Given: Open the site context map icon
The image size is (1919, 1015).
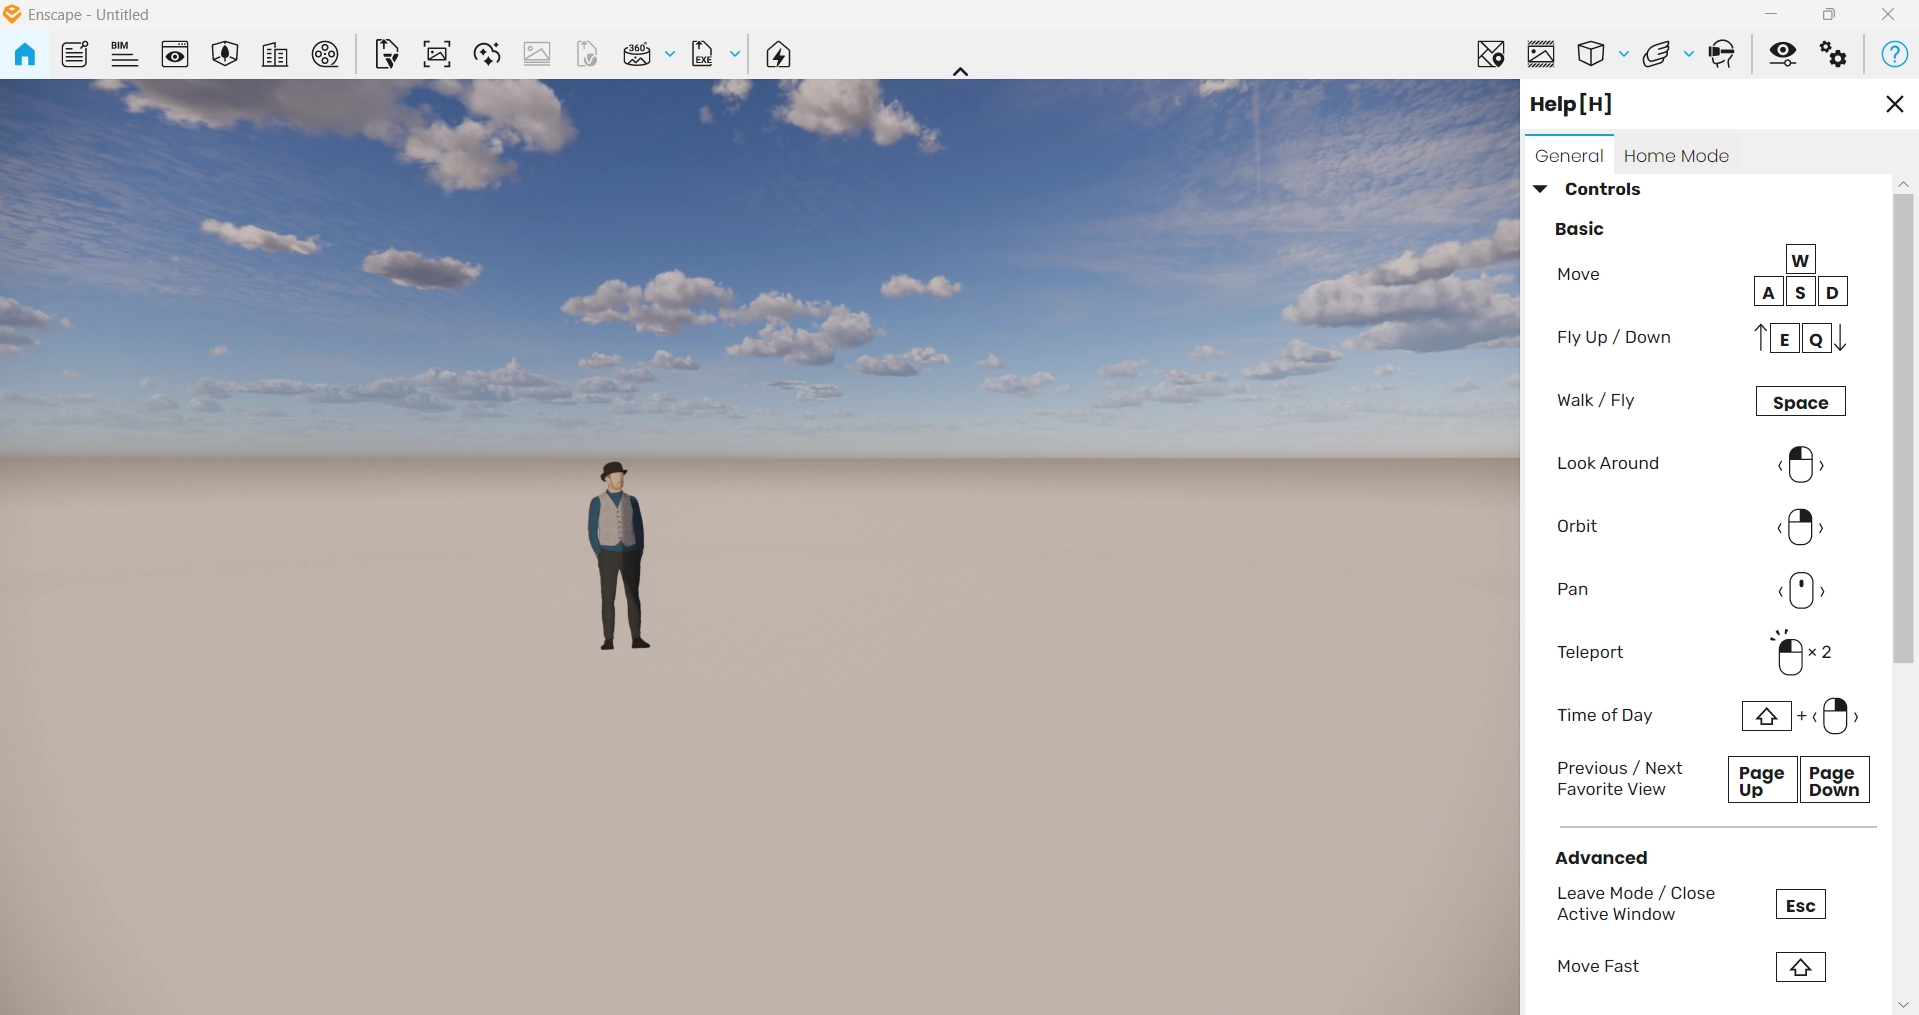Looking at the screenshot, I should tap(225, 54).
